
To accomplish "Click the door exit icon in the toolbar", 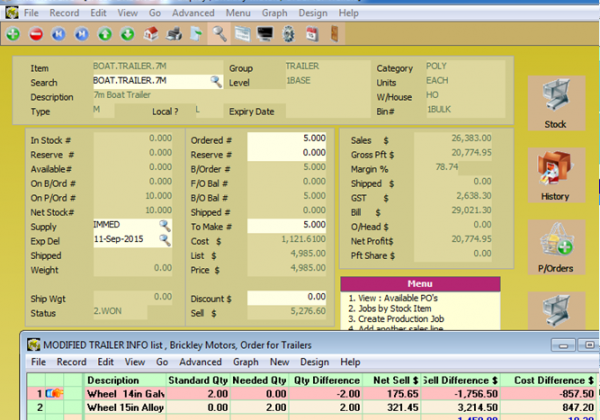I will pyautogui.click(x=334, y=34).
